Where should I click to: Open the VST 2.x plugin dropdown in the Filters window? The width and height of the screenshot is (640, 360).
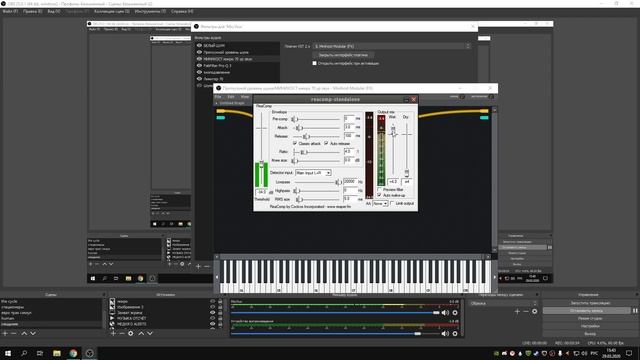point(391,46)
